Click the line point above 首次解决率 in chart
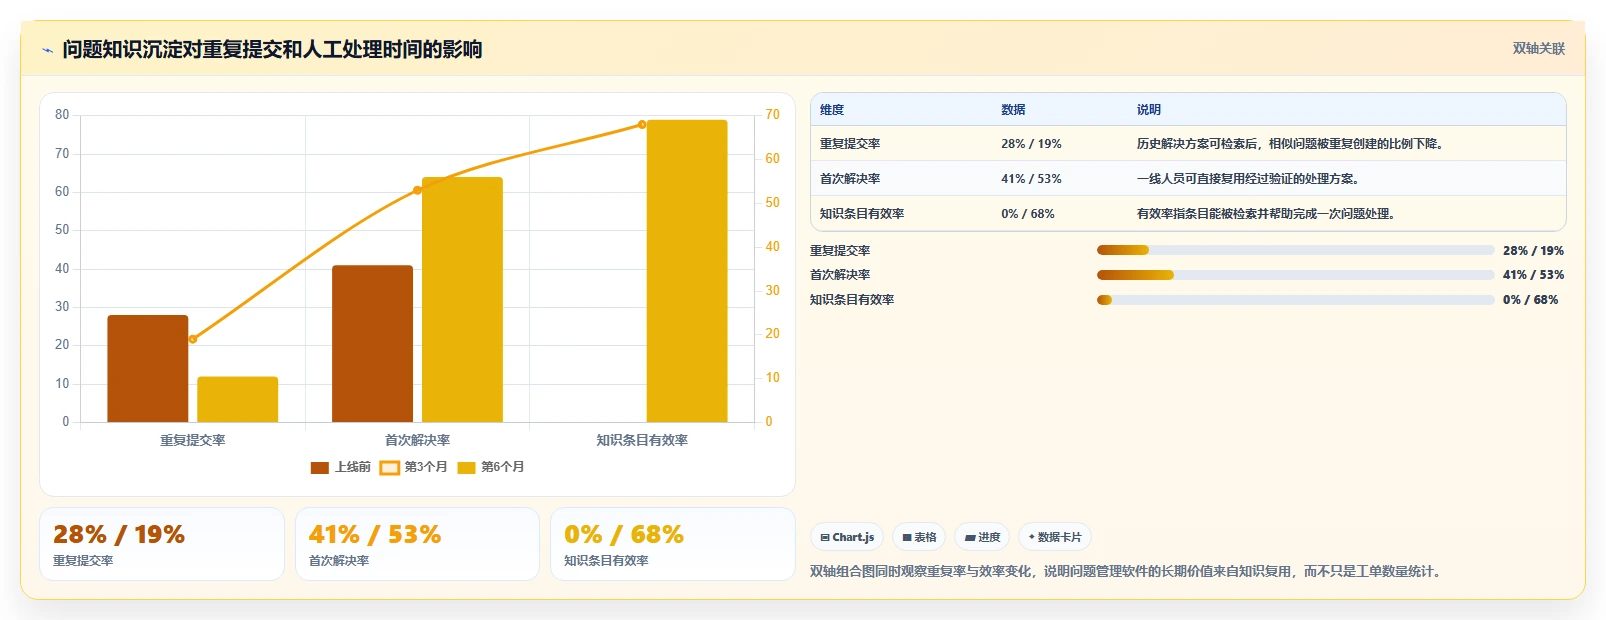 click(417, 190)
